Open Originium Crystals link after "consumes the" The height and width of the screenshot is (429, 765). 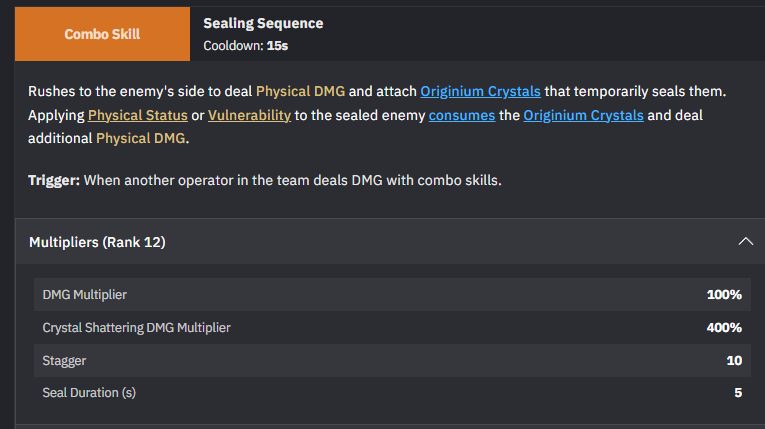click(585, 115)
